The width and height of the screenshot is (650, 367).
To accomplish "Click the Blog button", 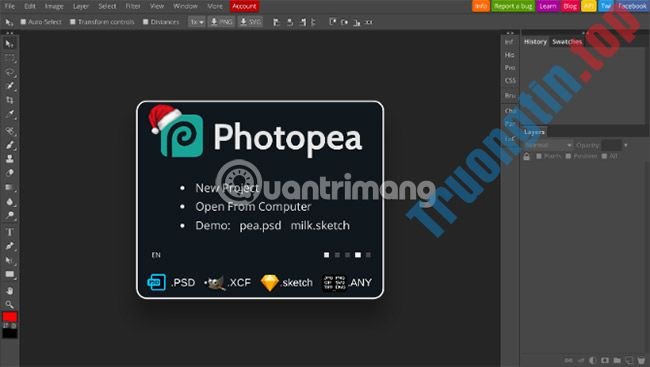I will (570, 6).
